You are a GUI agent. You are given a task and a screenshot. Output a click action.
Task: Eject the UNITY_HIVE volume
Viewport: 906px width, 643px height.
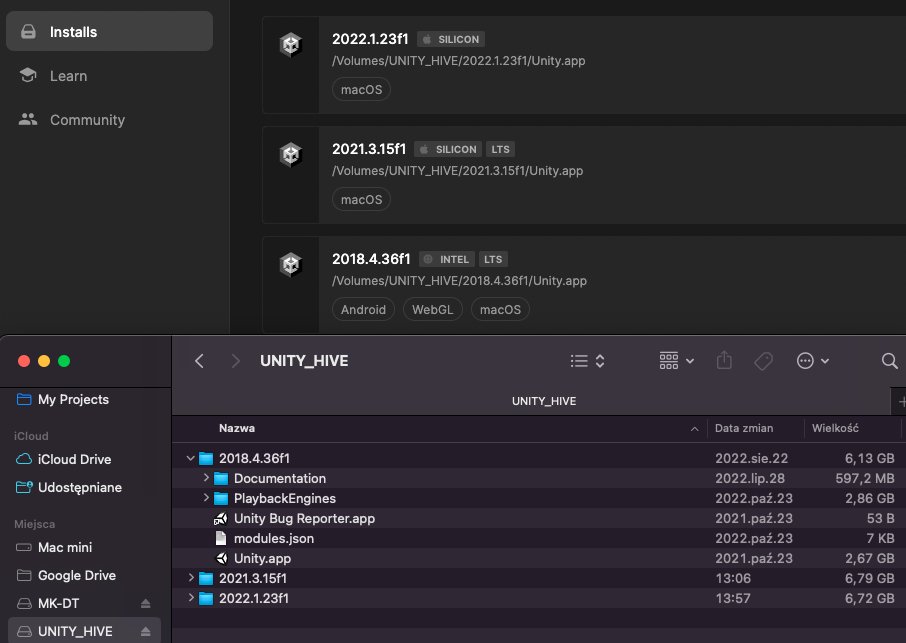point(146,631)
